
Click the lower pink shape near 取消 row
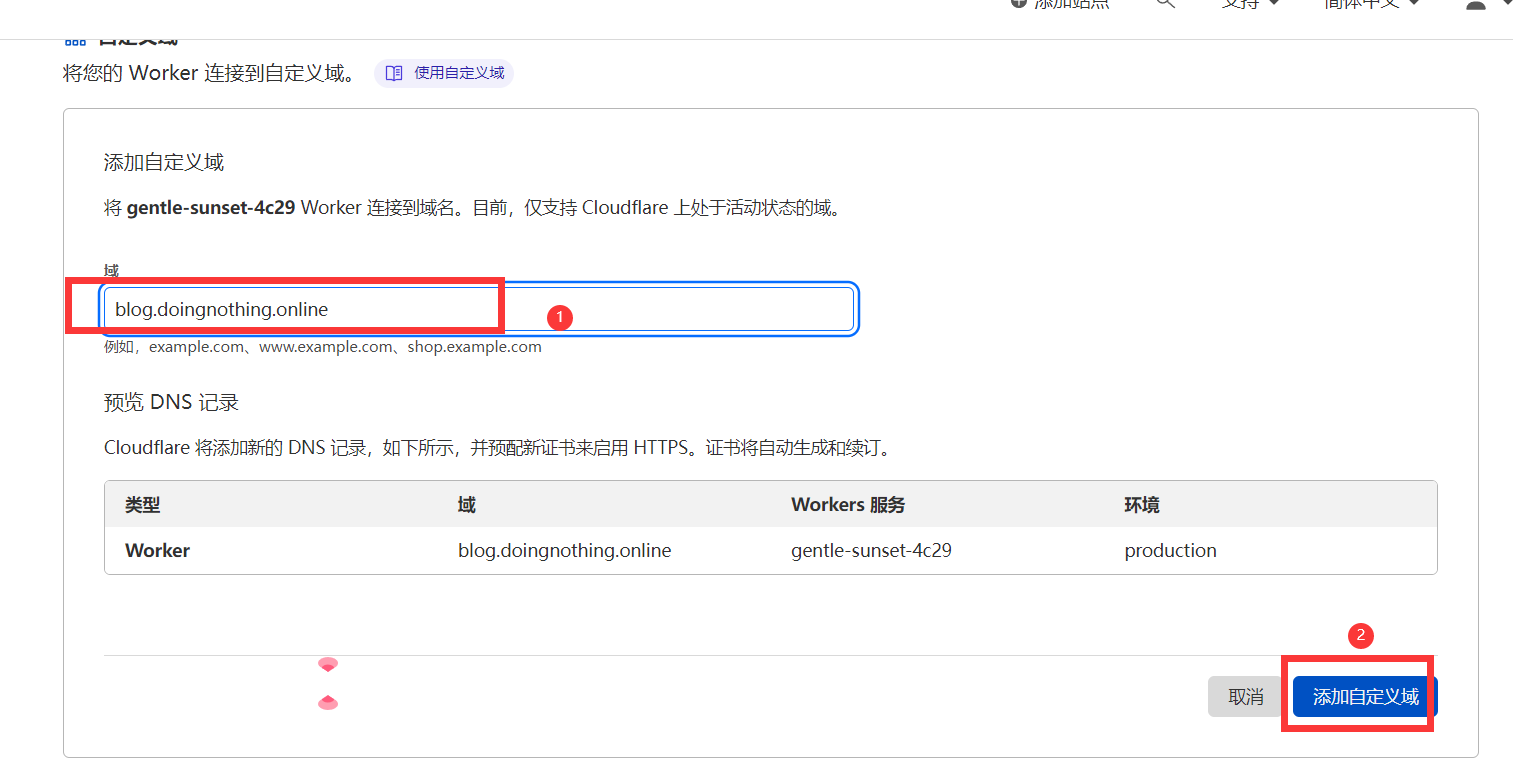coord(328,703)
